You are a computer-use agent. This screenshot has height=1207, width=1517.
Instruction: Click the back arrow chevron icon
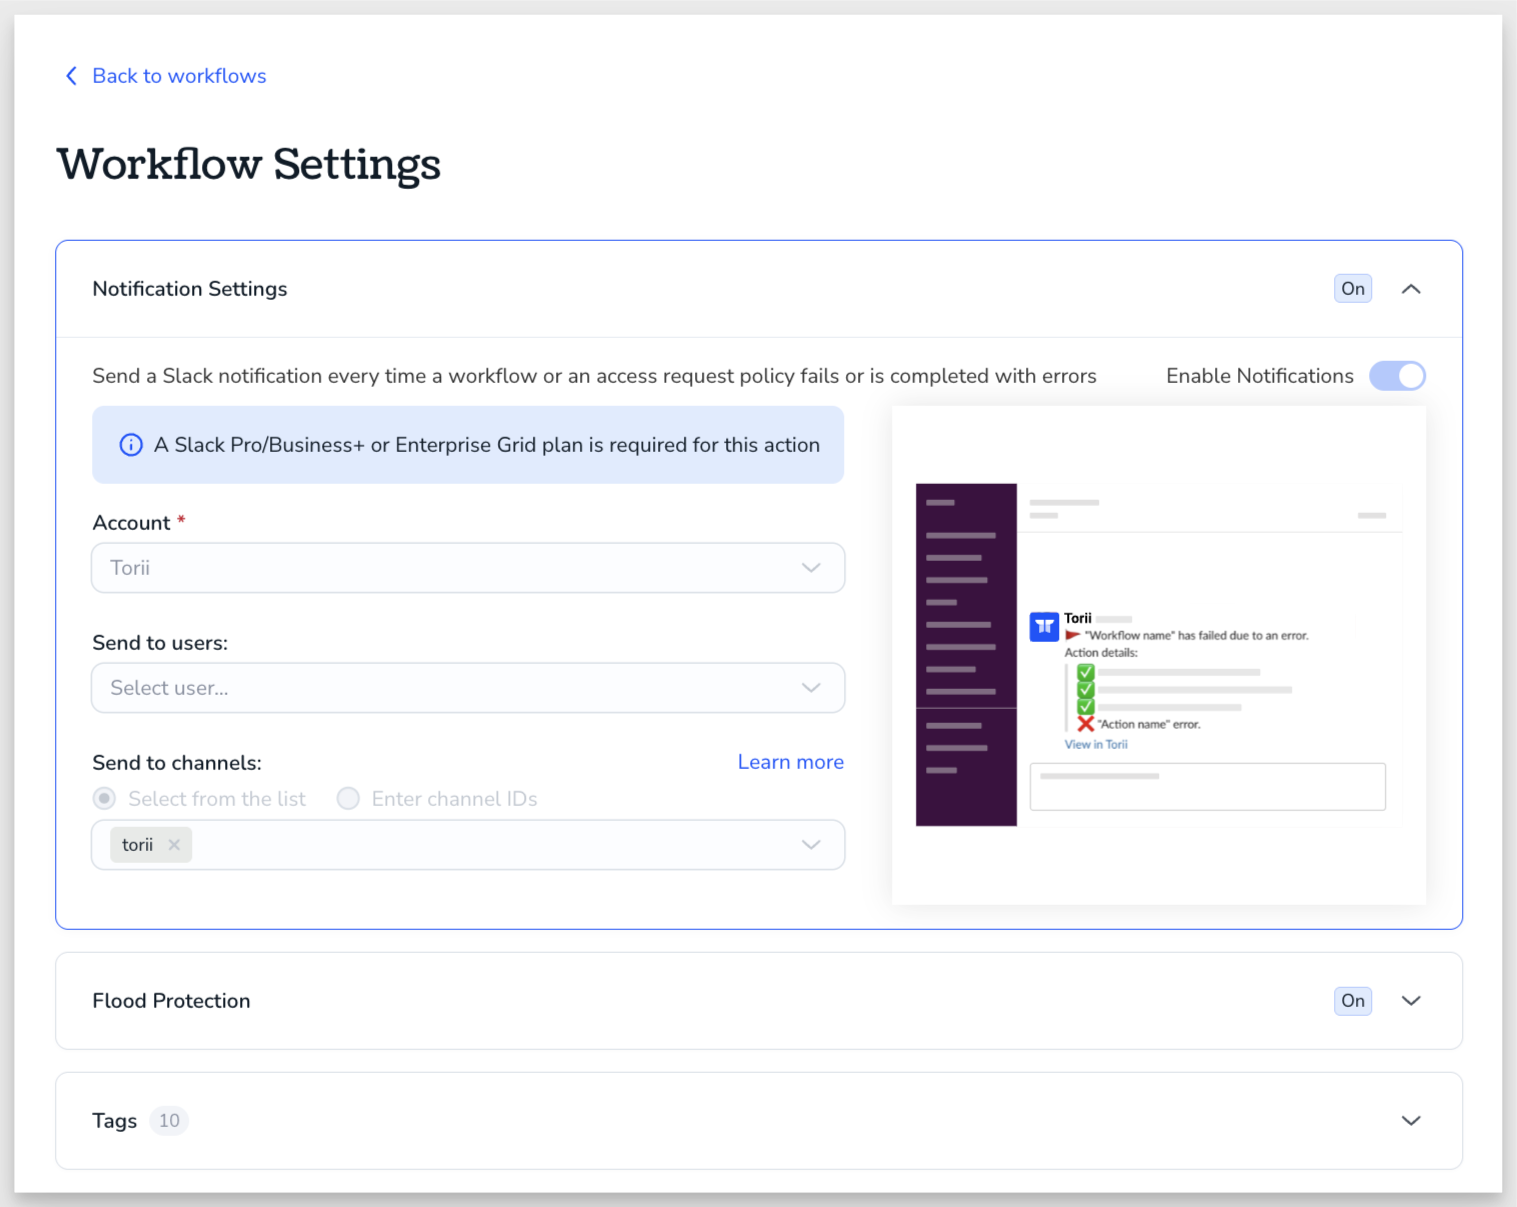[71, 76]
